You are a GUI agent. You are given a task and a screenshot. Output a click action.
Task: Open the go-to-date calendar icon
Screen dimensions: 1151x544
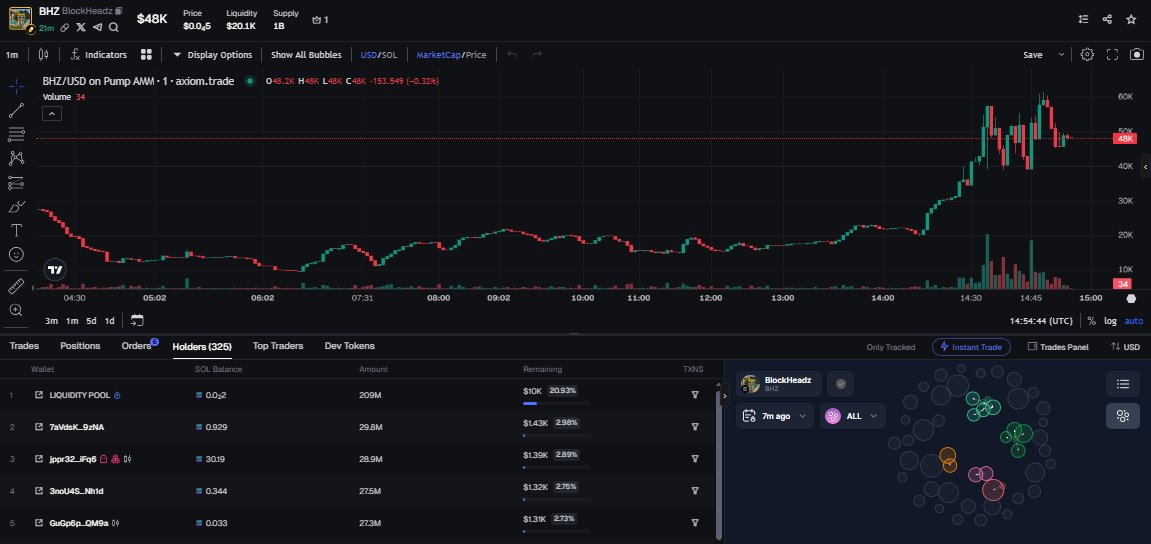[137, 320]
